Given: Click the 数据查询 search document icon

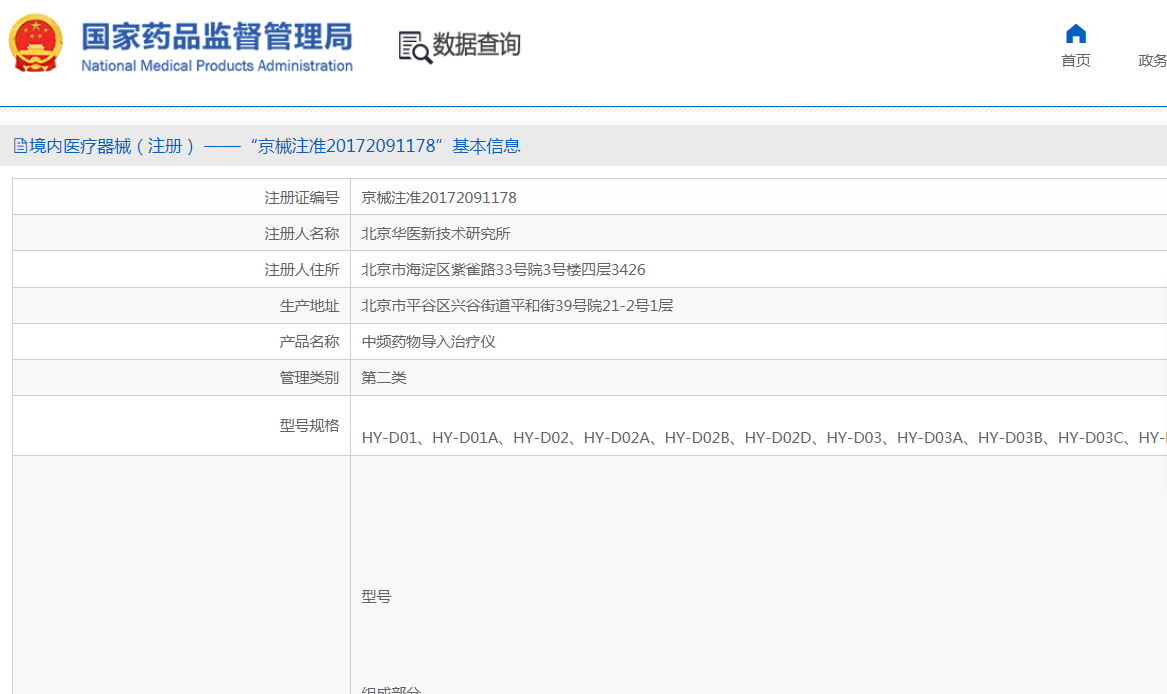Looking at the screenshot, I should [x=415, y=47].
